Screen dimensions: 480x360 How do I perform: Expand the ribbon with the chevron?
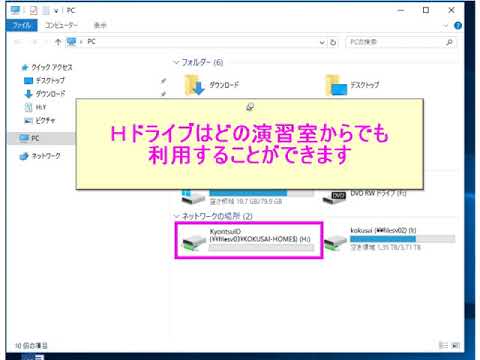coord(446,26)
